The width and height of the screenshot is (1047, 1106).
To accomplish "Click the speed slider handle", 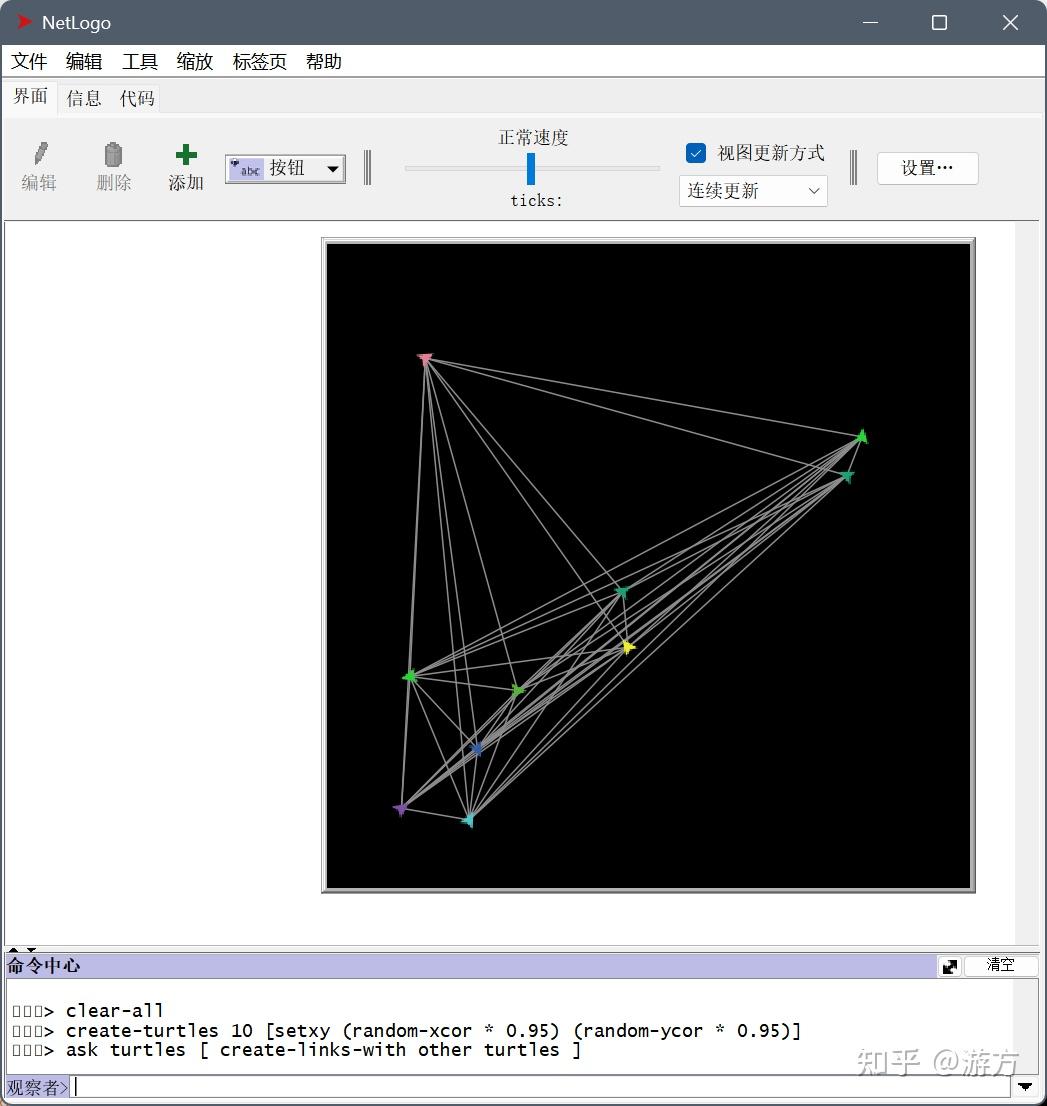I will pyautogui.click(x=531, y=169).
